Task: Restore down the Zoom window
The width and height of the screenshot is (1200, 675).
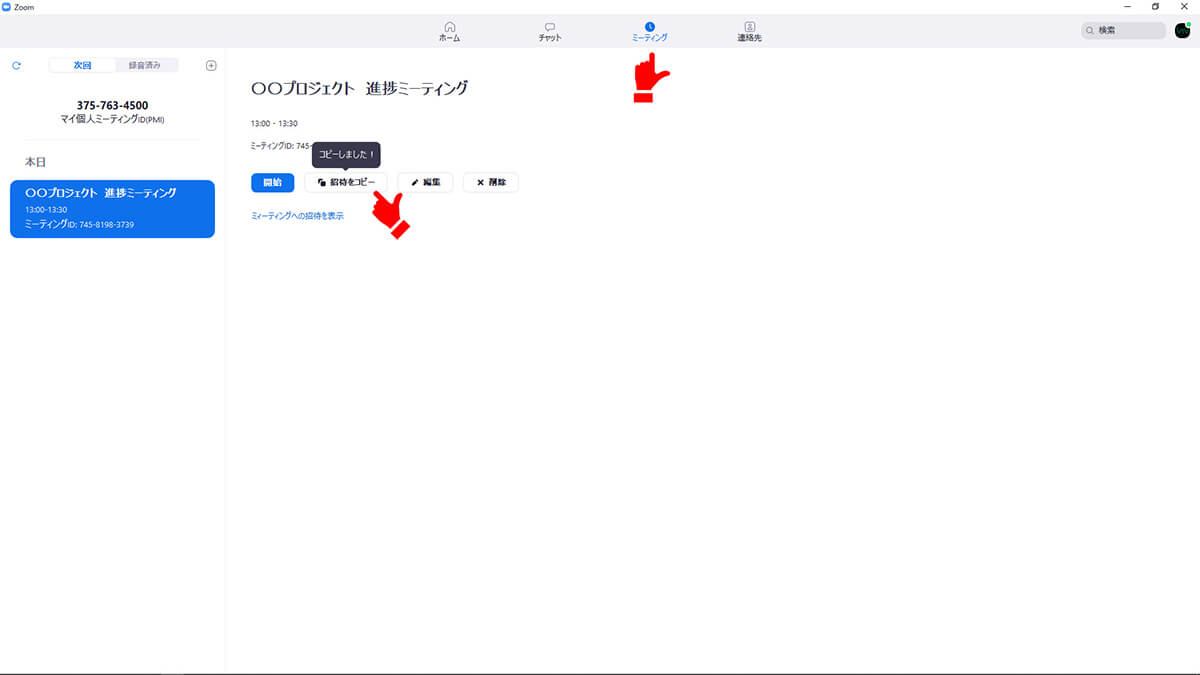Action: click(1155, 6)
